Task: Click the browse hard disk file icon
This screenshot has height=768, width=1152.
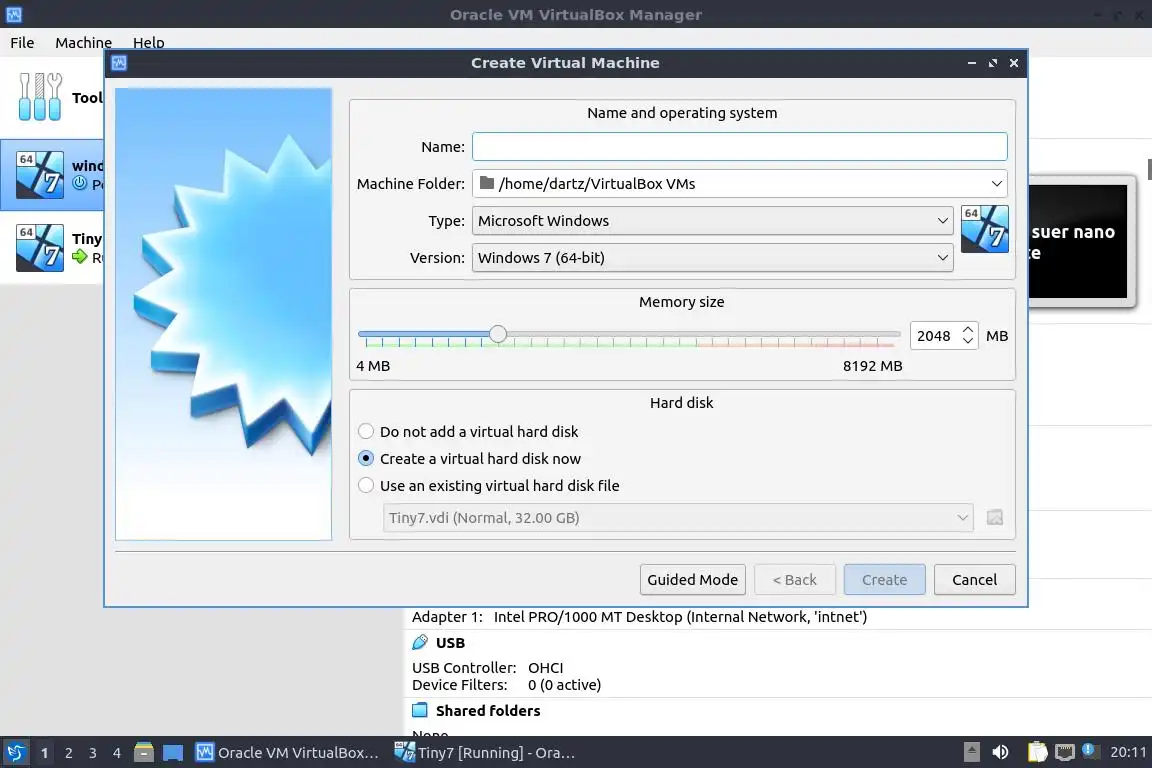Action: tap(995, 517)
